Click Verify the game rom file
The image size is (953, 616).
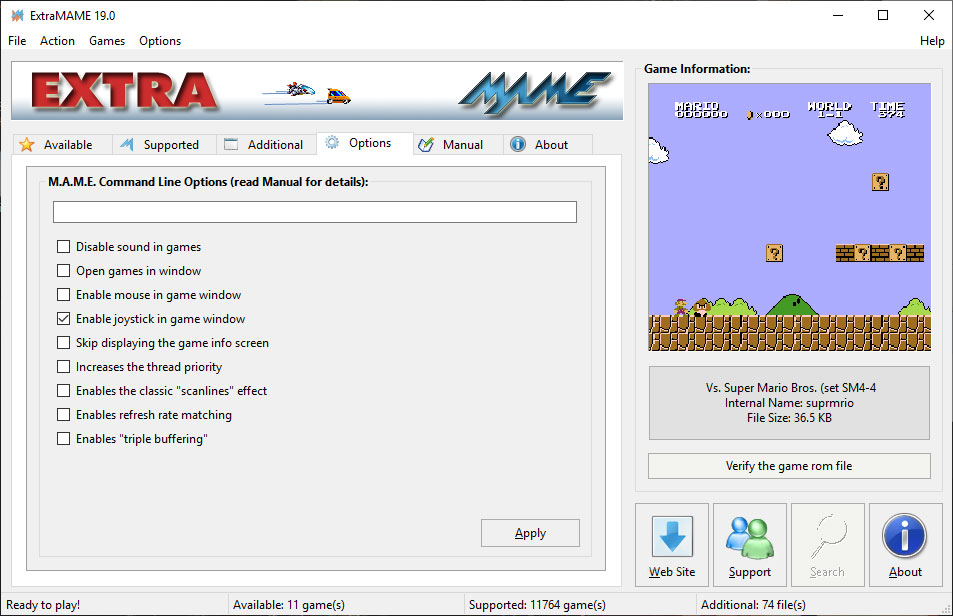(789, 466)
